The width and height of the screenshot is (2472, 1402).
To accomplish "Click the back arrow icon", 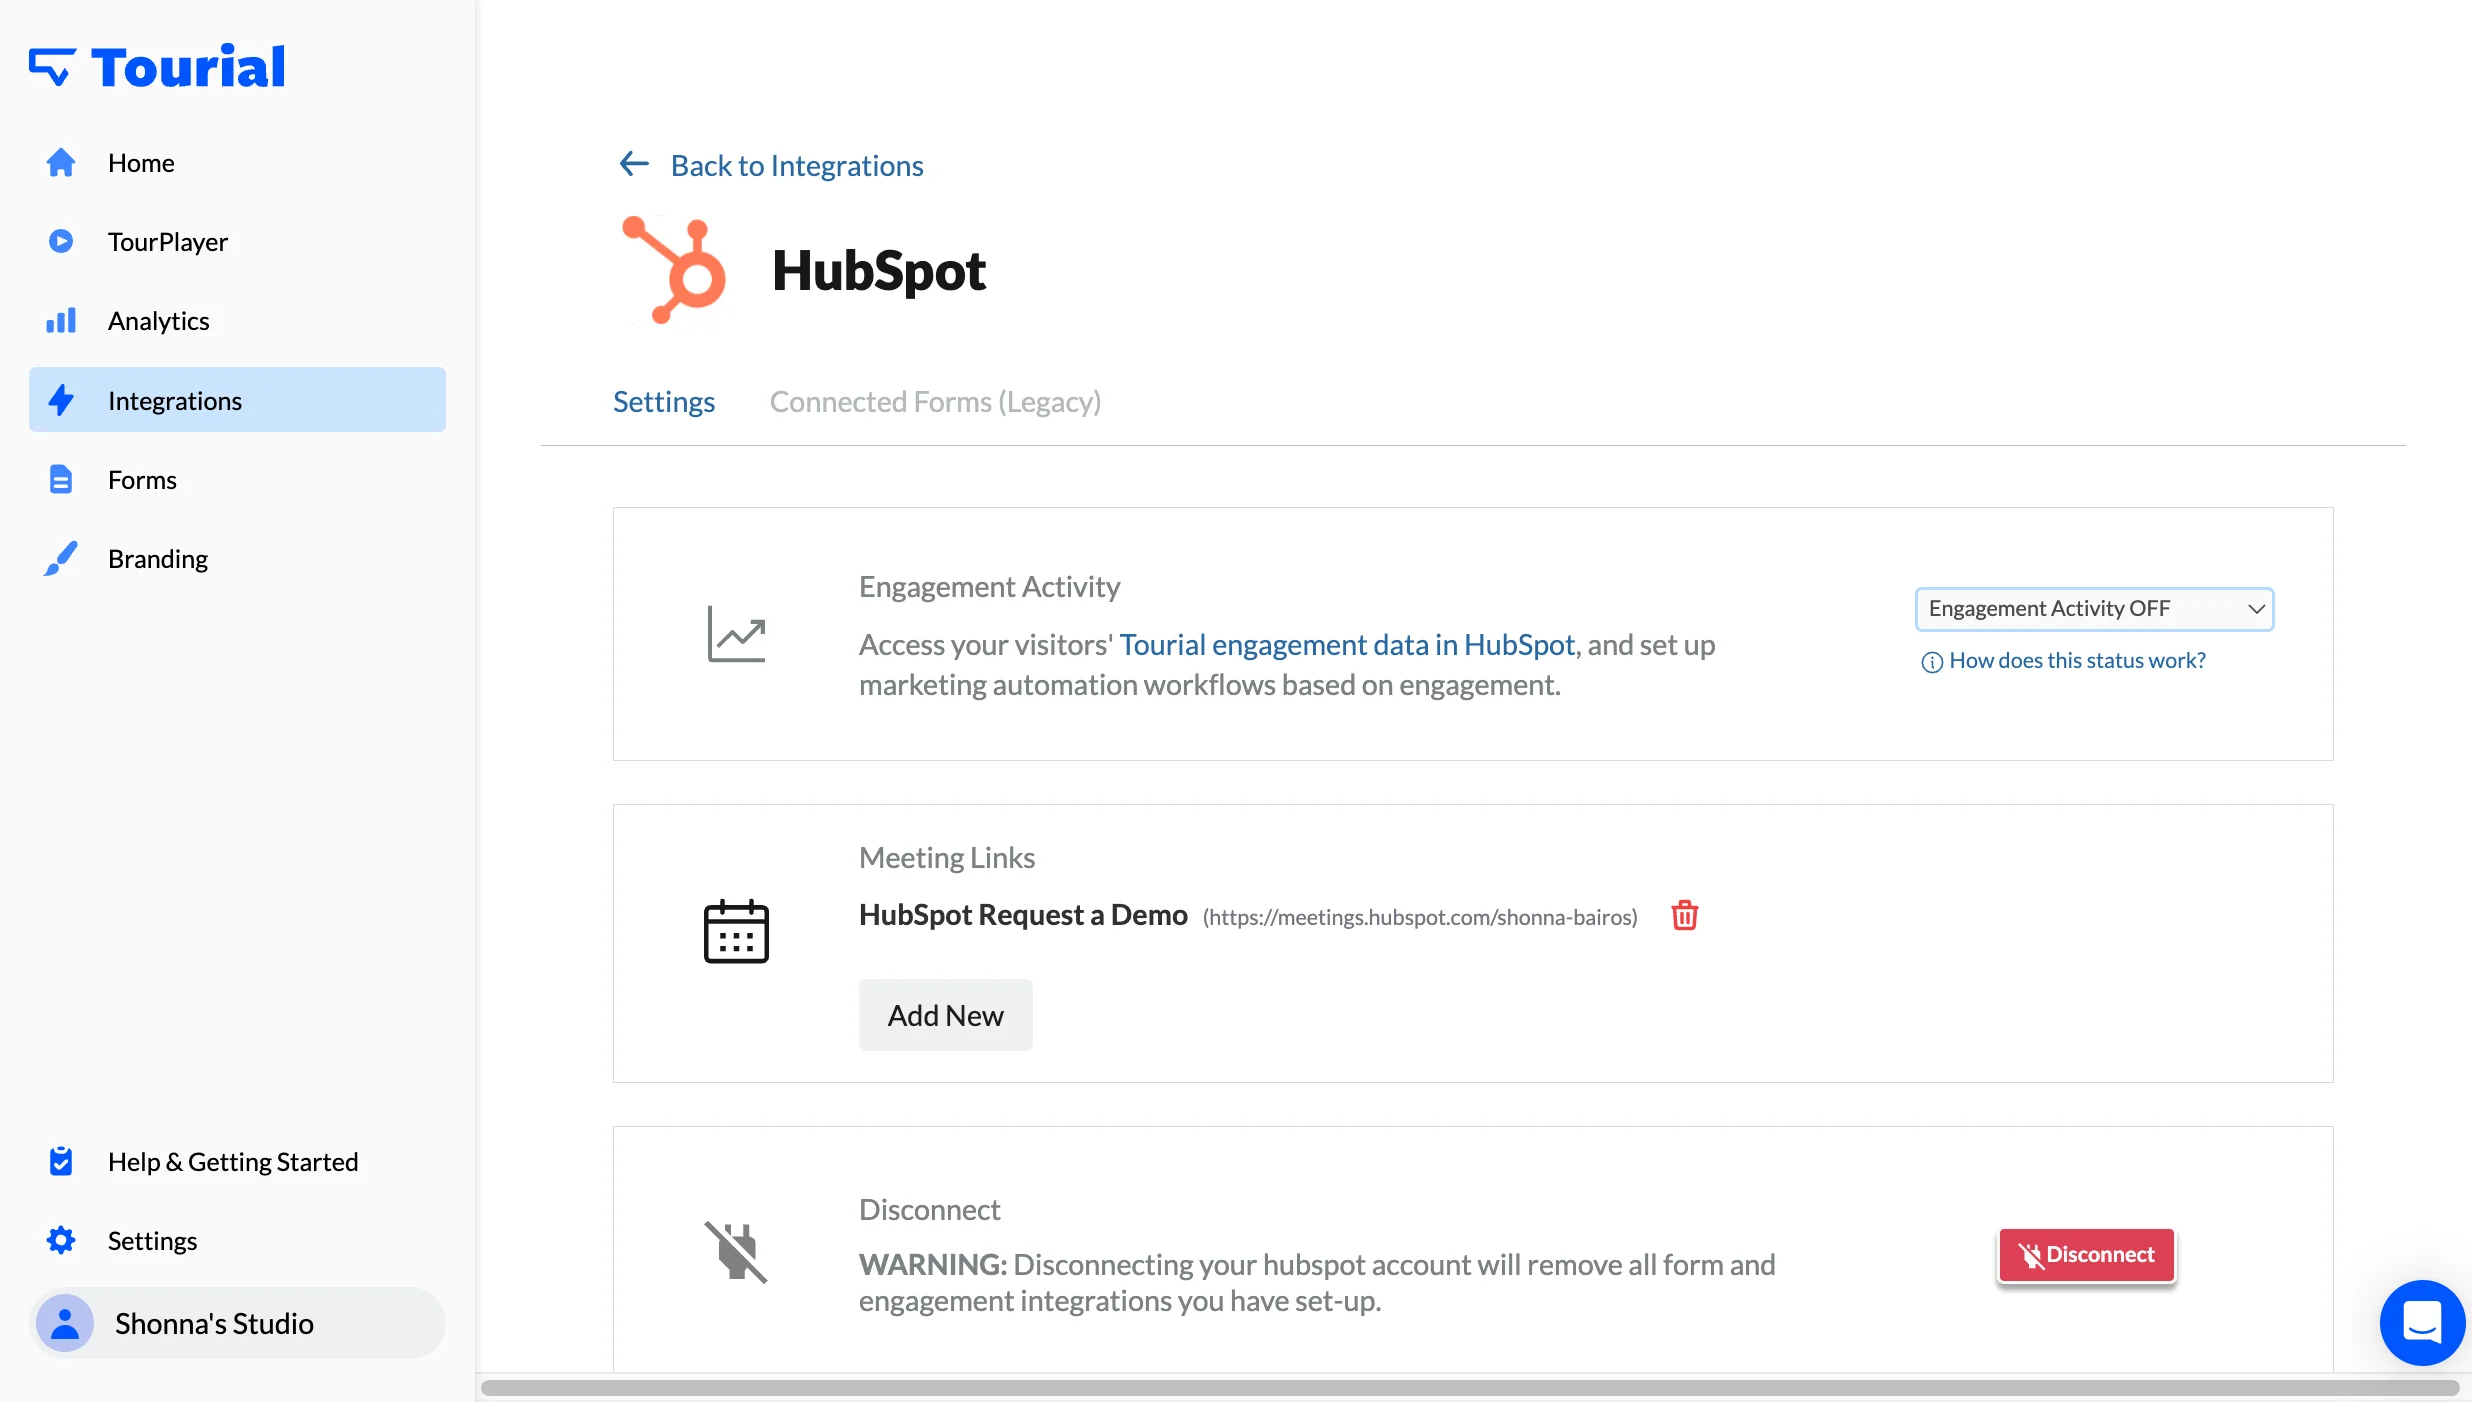I will (634, 163).
